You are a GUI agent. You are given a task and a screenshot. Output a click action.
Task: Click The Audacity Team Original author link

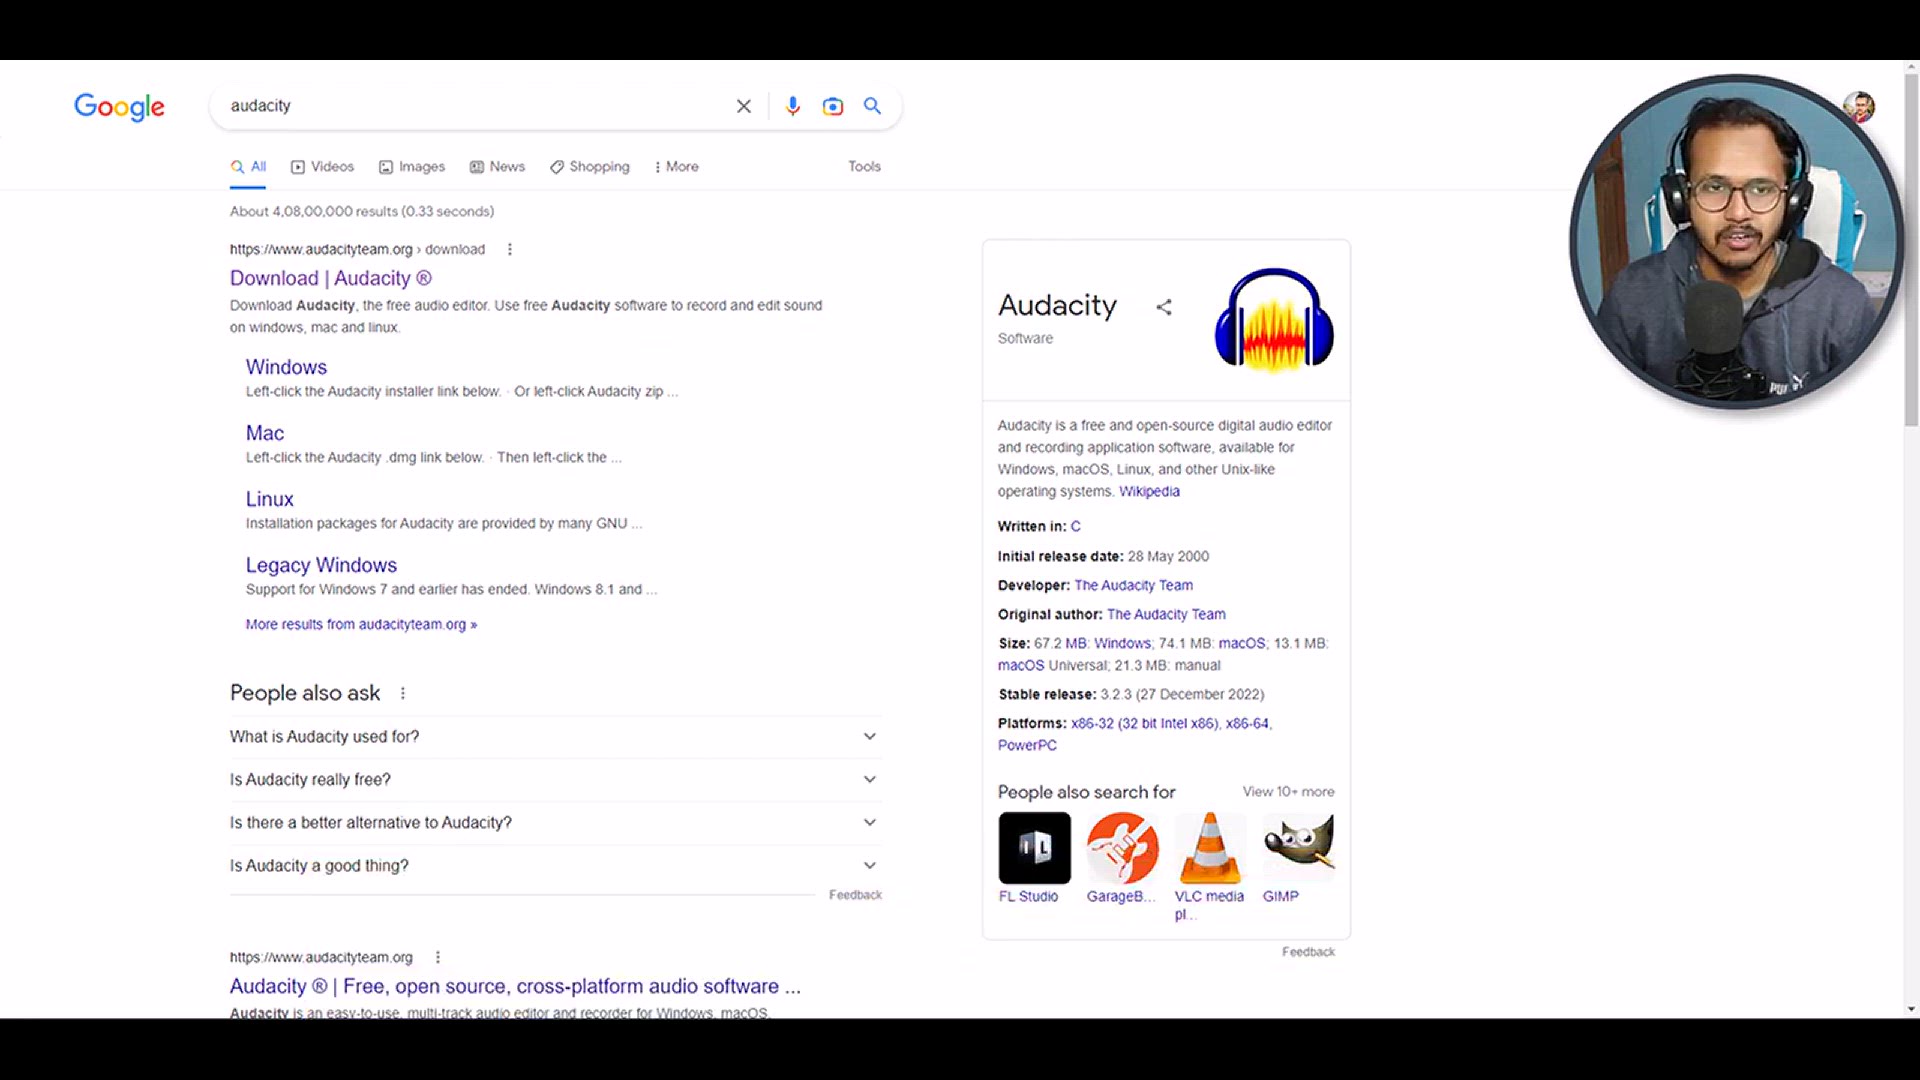coord(1166,614)
